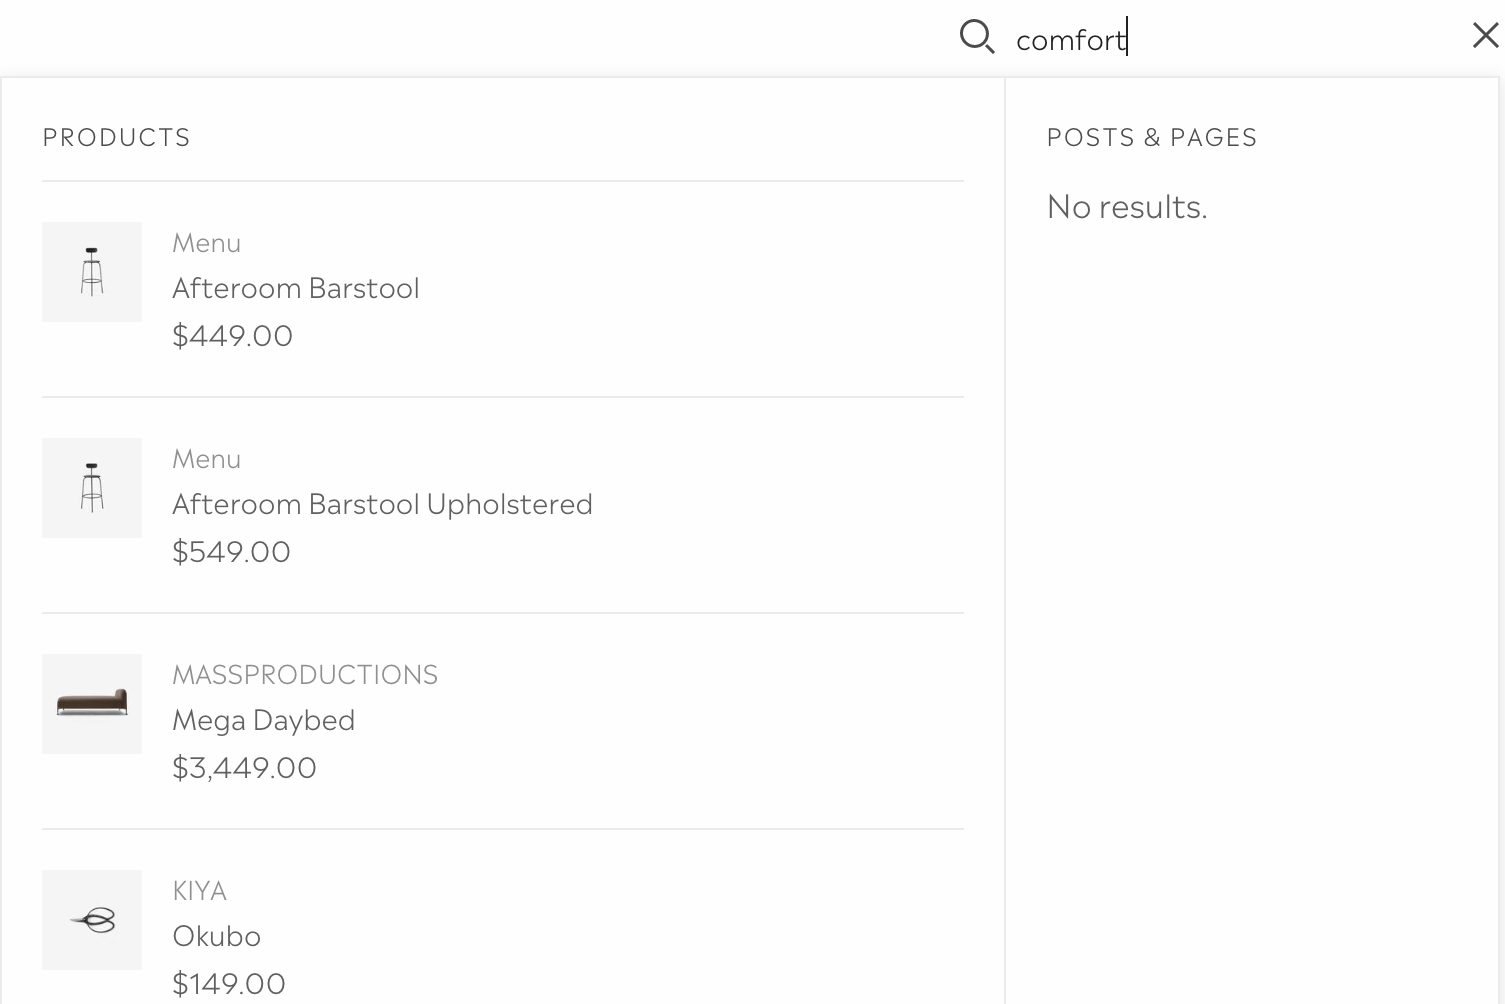Image resolution: width=1505 pixels, height=1004 pixels.
Task: Open the Mega Daybed thumbnail image
Action: tap(92, 704)
